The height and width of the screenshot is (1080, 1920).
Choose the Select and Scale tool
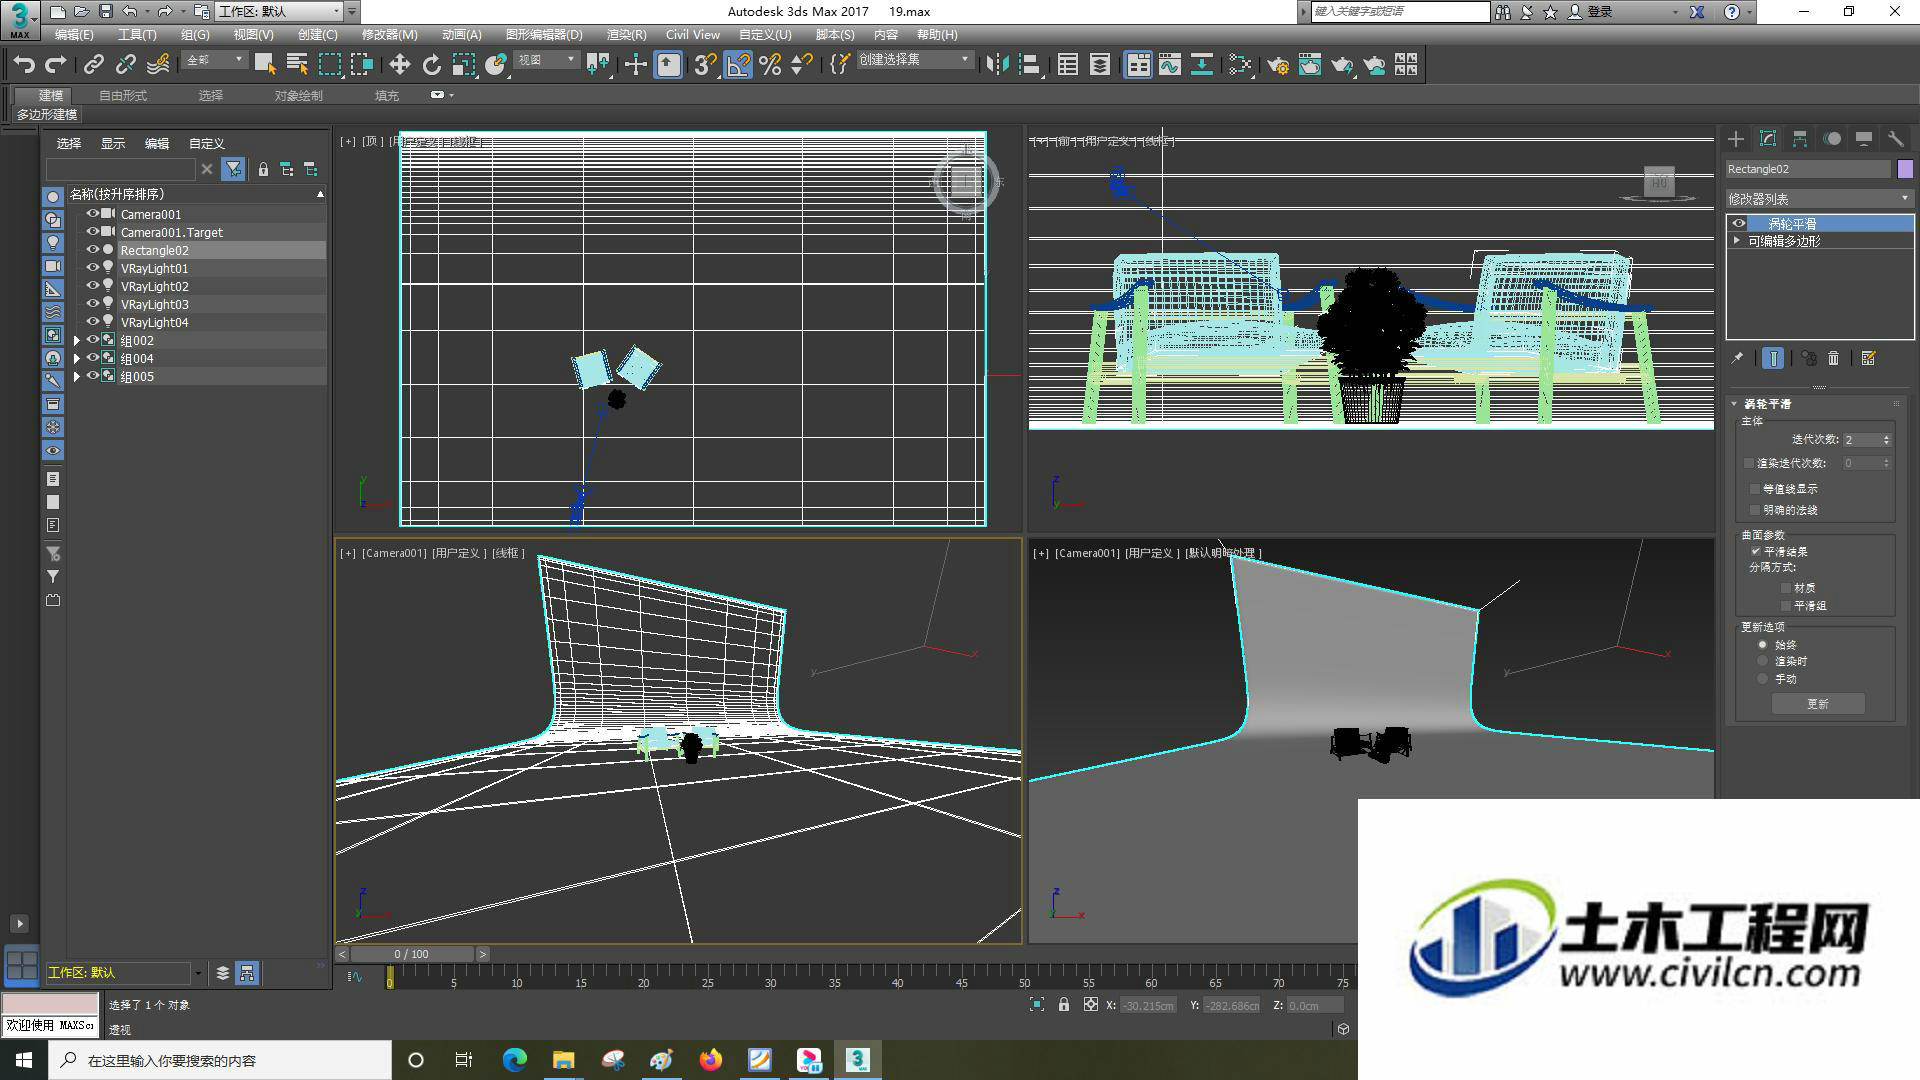coord(463,65)
